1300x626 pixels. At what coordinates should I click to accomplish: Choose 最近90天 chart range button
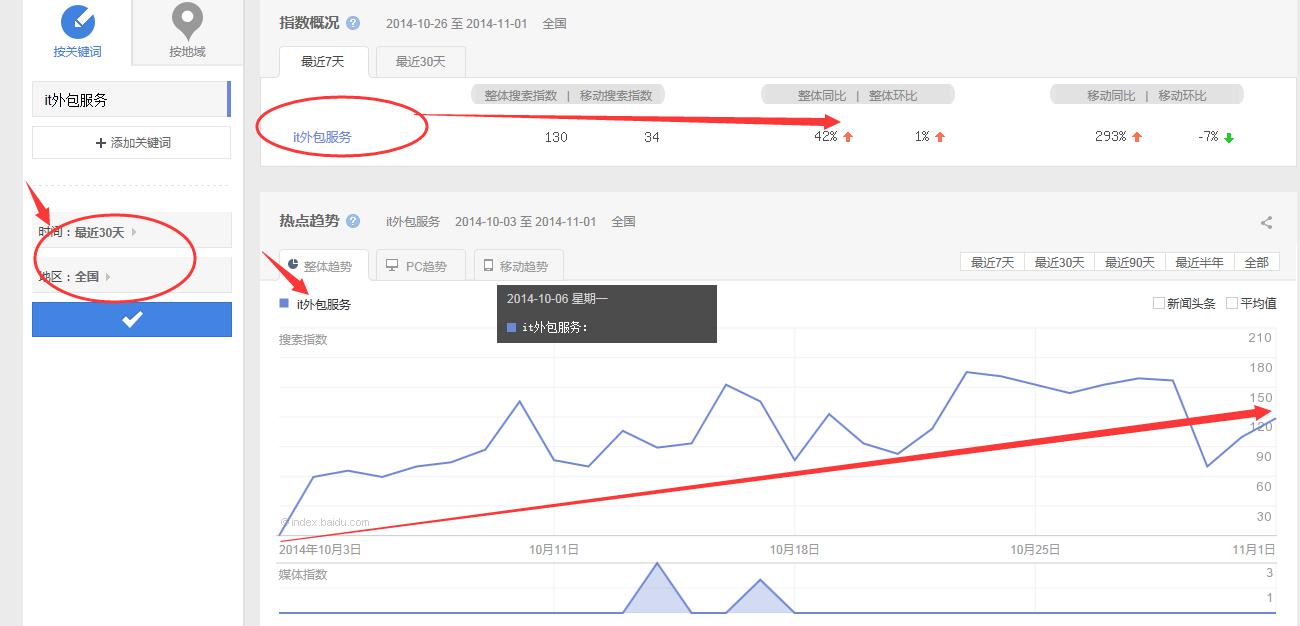coord(1129,262)
